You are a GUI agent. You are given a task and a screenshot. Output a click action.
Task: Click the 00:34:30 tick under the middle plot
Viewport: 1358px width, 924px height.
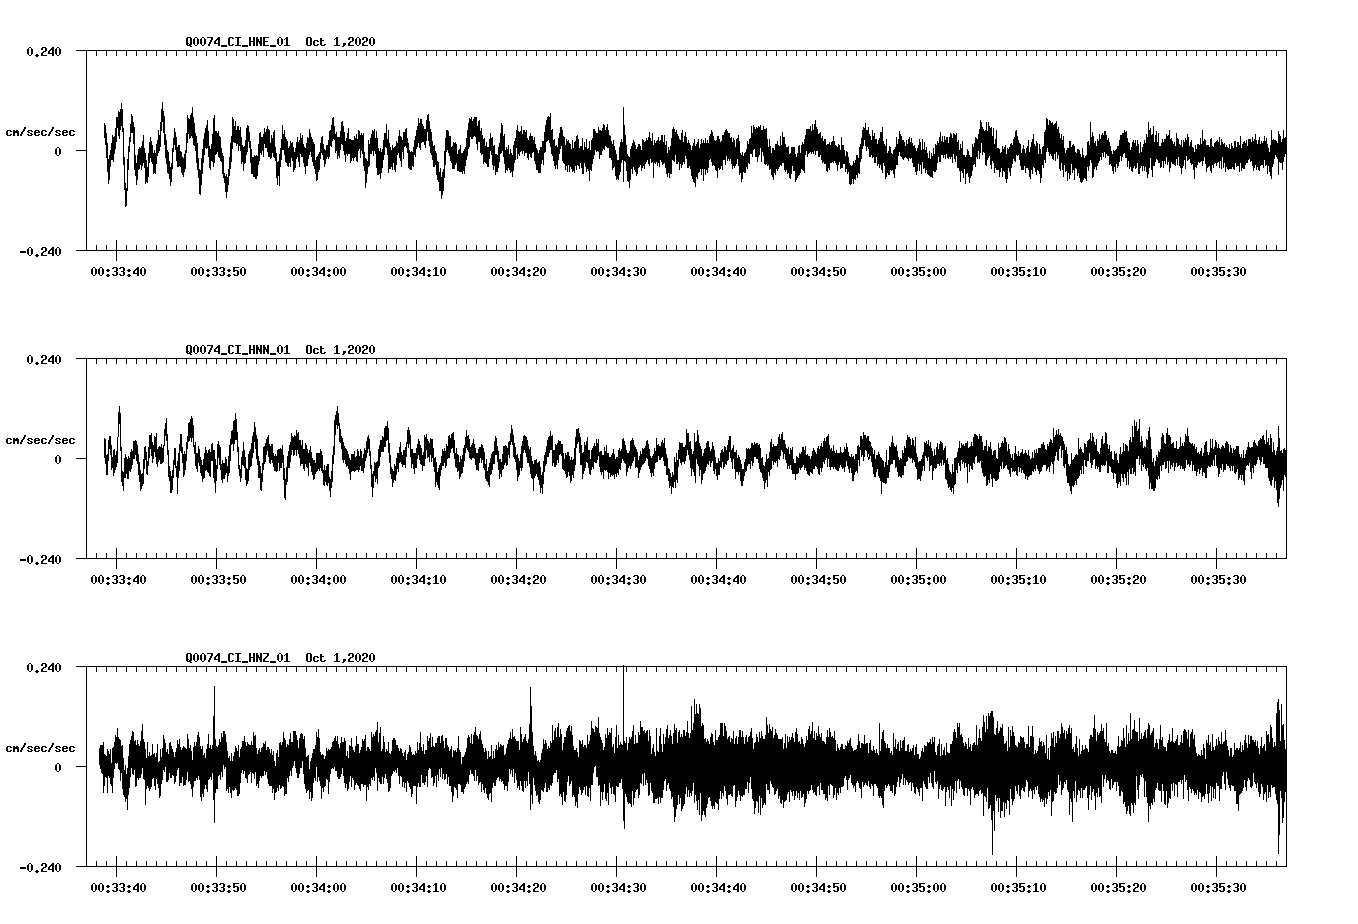tap(620, 577)
